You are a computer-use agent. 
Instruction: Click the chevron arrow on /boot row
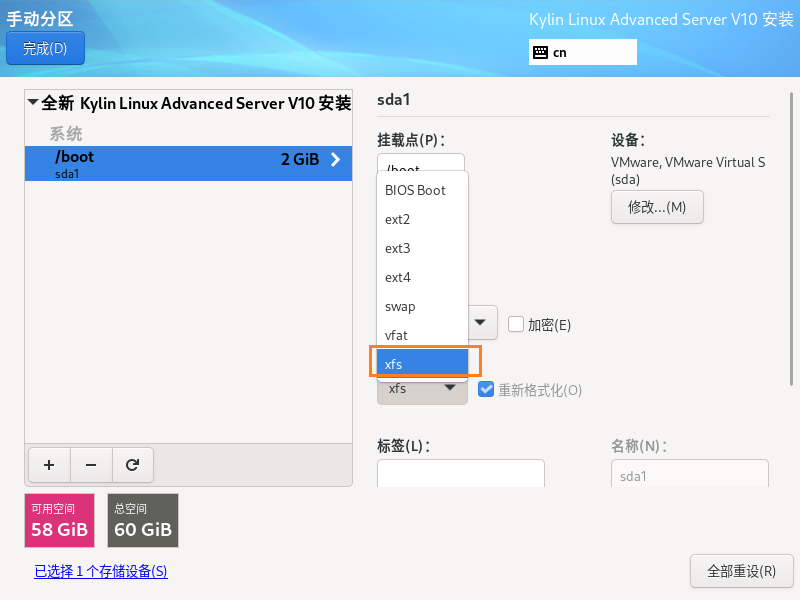[x=335, y=160]
